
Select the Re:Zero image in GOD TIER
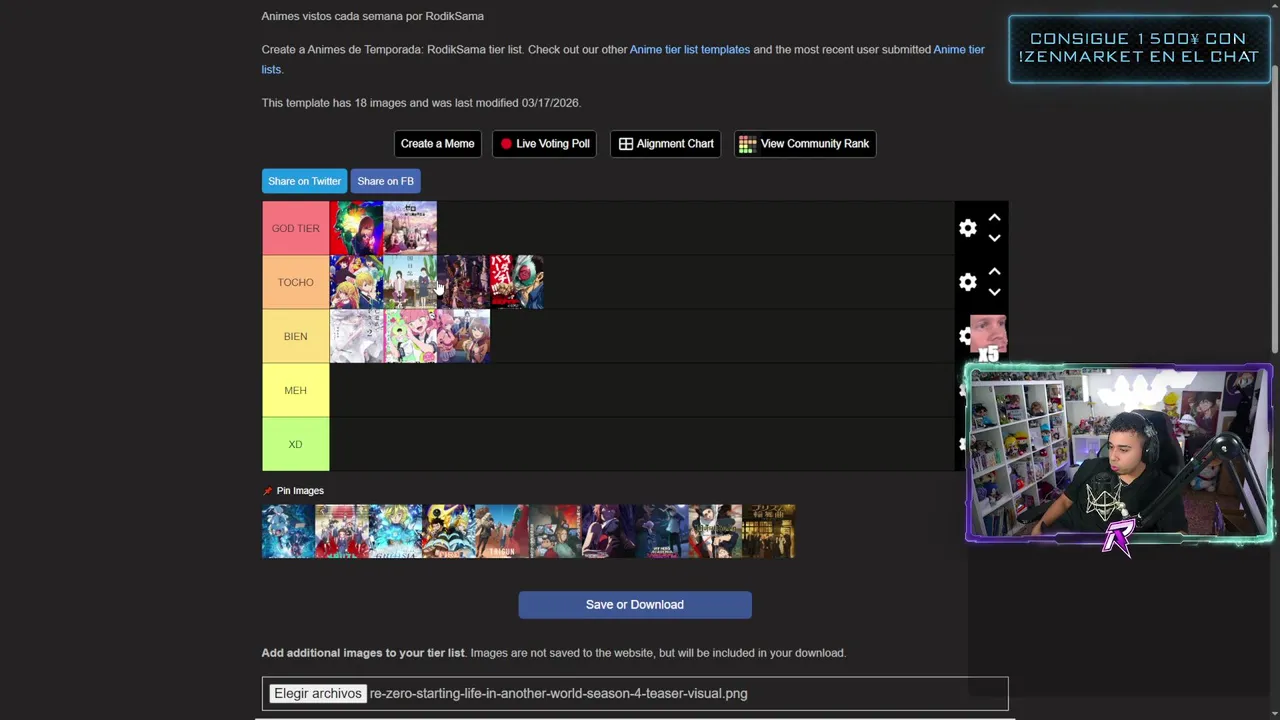coord(410,228)
